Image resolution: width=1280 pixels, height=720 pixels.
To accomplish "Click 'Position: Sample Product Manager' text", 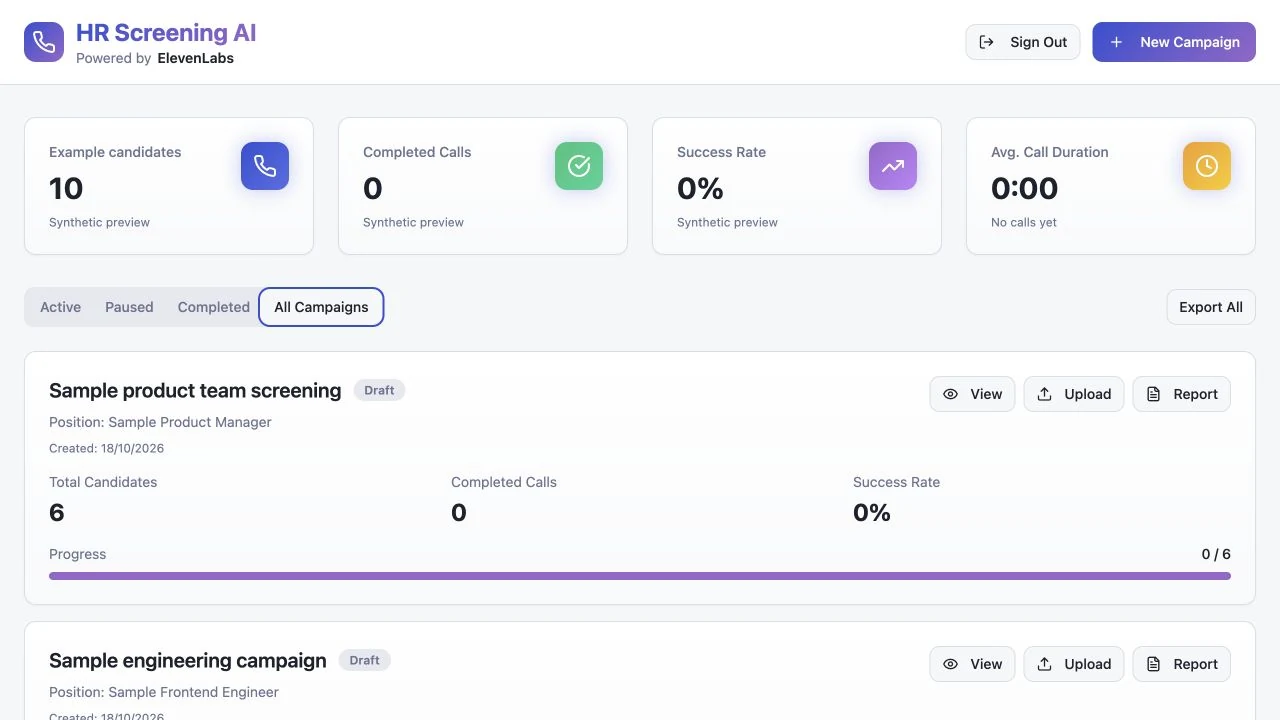I will (x=160, y=422).
